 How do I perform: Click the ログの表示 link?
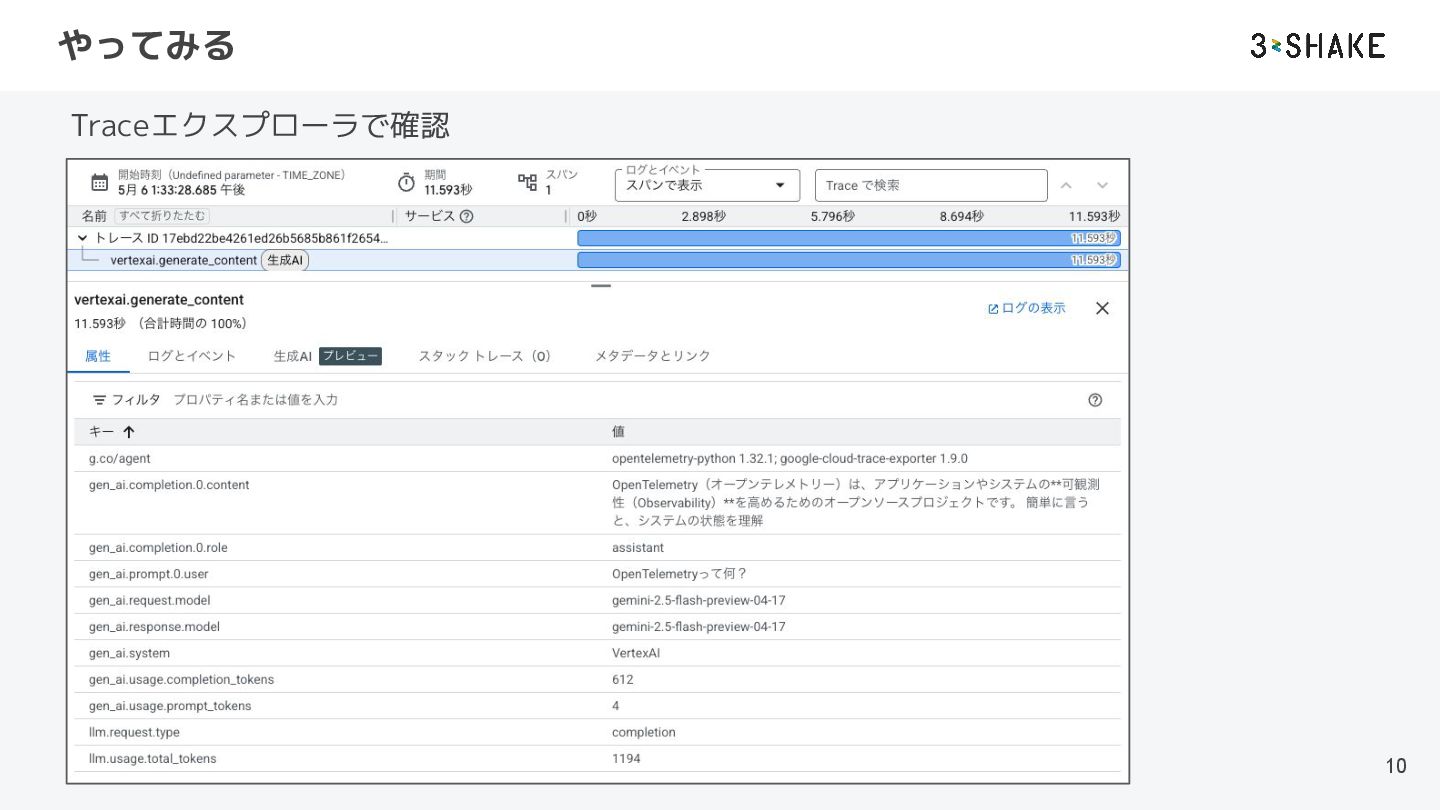point(1026,308)
